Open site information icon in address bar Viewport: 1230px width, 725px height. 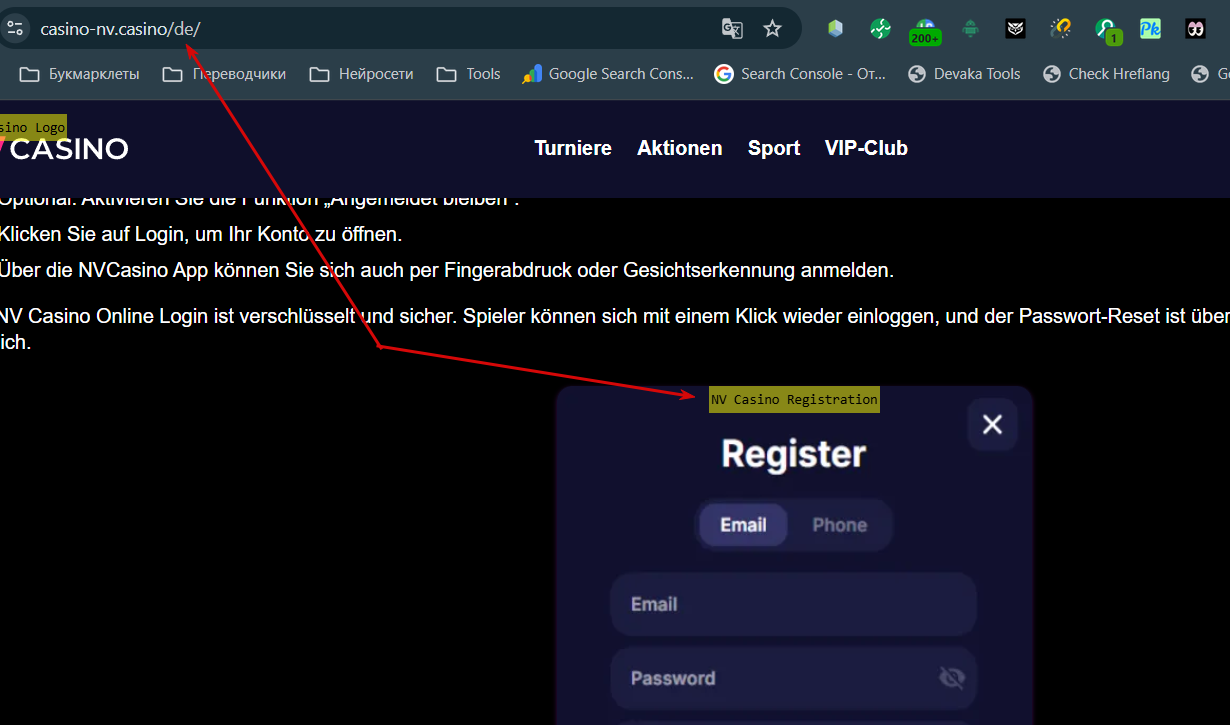[x=14, y=28]
